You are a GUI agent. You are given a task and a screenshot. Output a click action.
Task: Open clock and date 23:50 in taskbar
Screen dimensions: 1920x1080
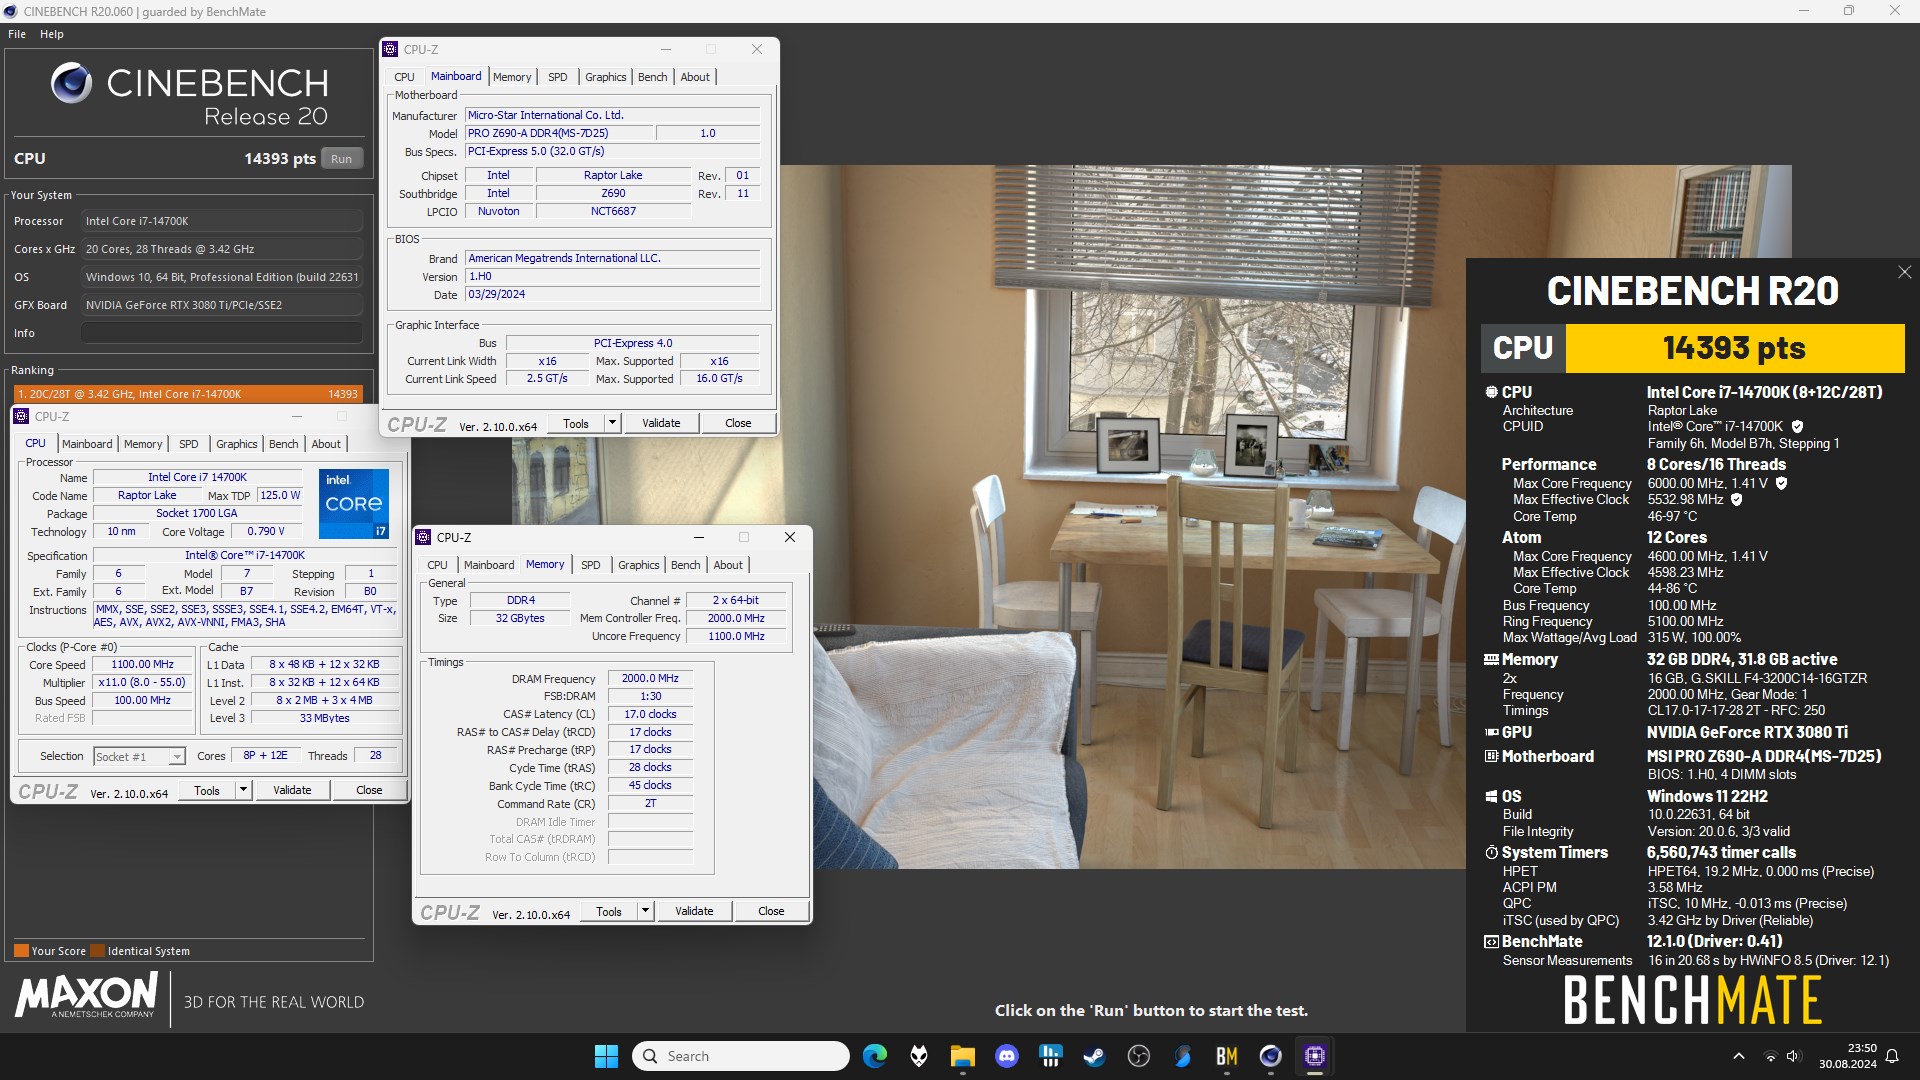1848,1056
